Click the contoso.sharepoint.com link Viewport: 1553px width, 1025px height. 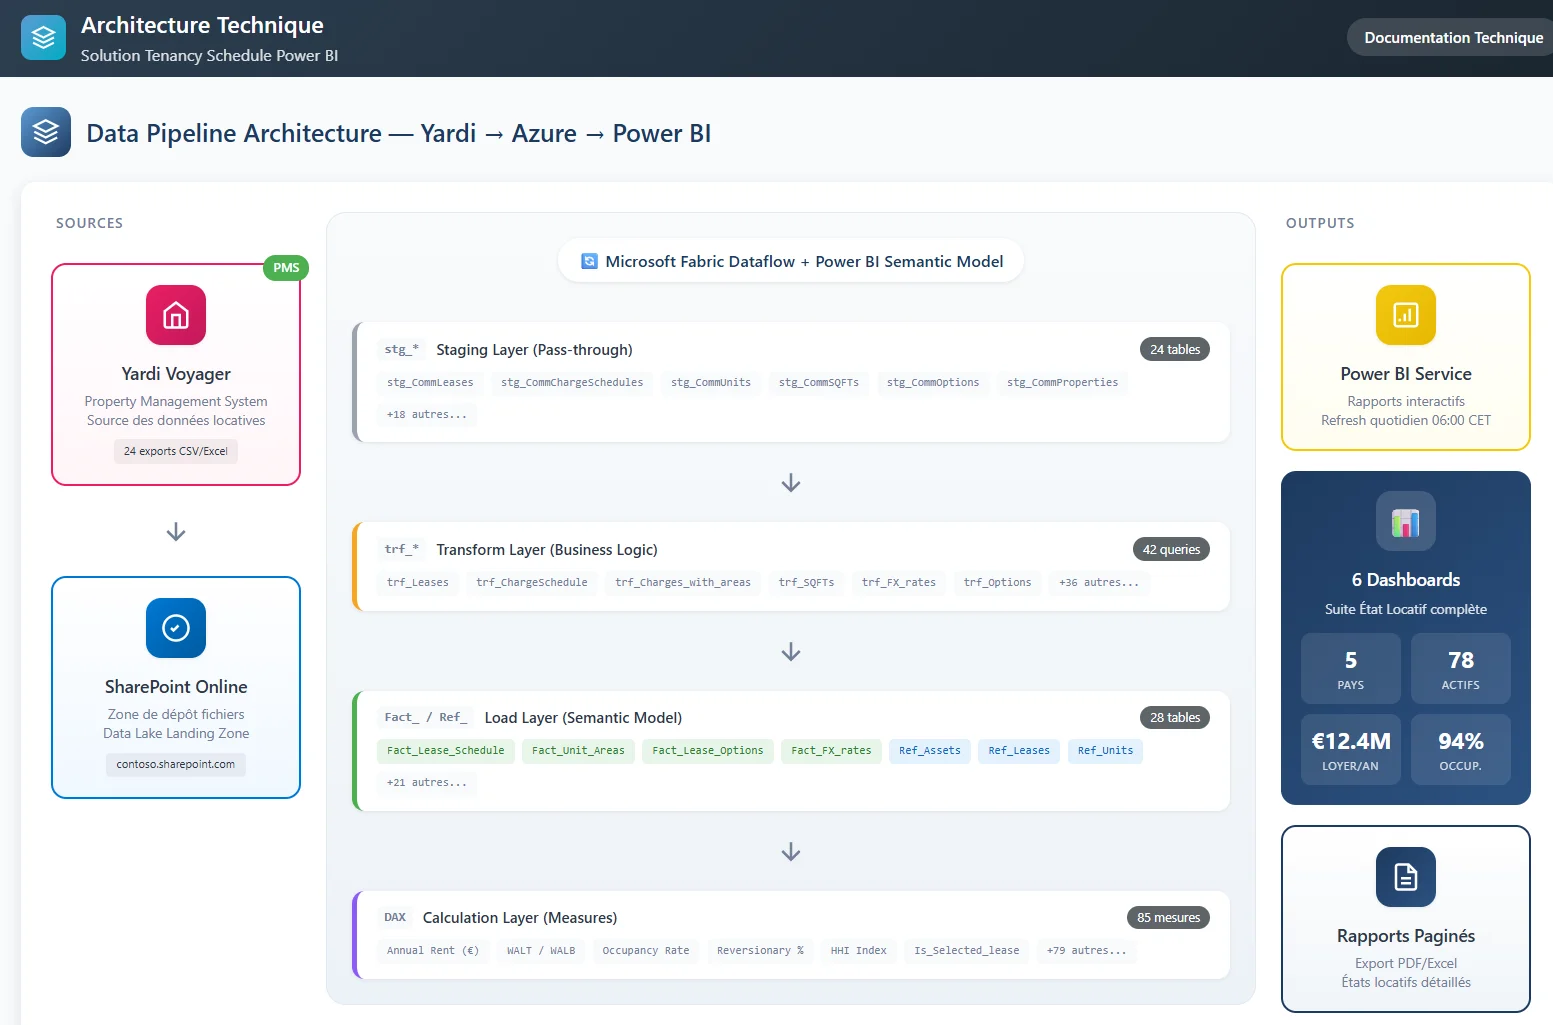[175, 764]
